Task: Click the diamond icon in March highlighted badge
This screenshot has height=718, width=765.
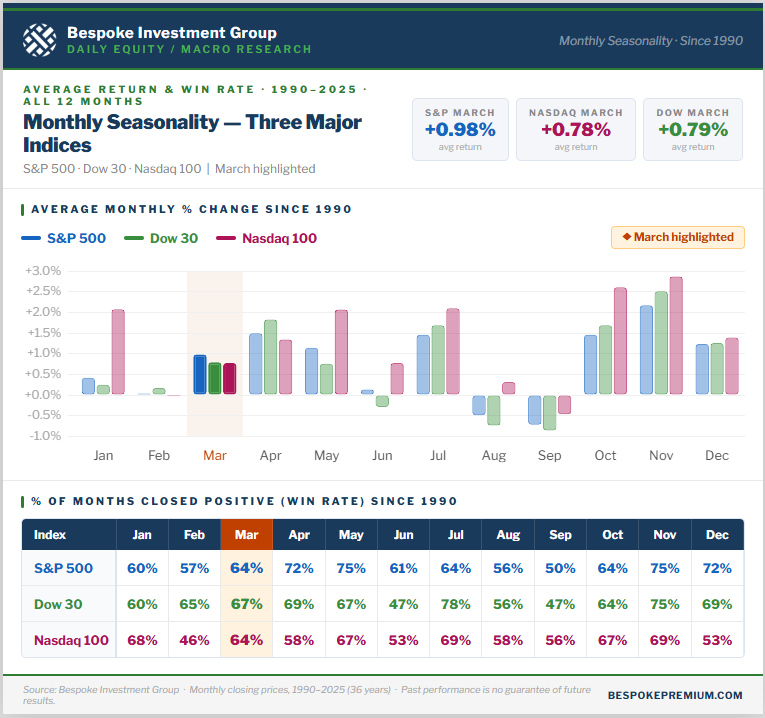Action: coord(626,238)
